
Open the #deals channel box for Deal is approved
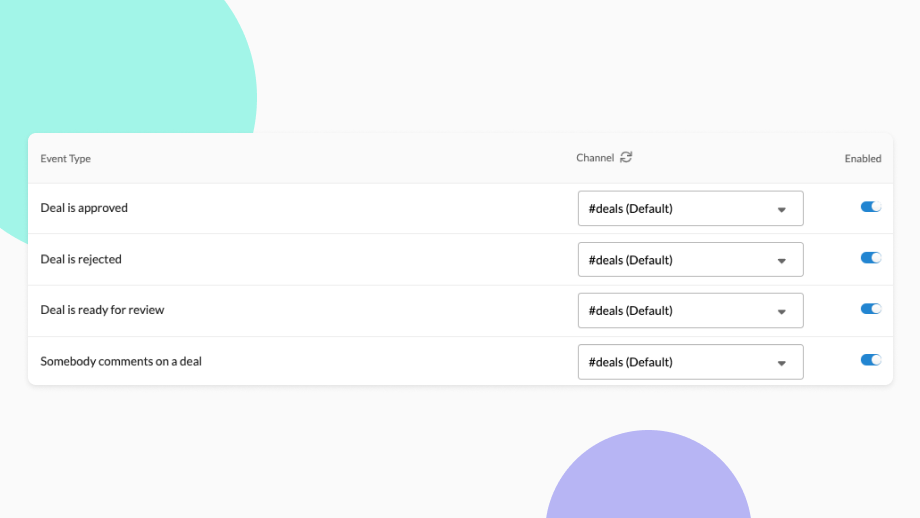pyautogui.click(x=680, y=209)
